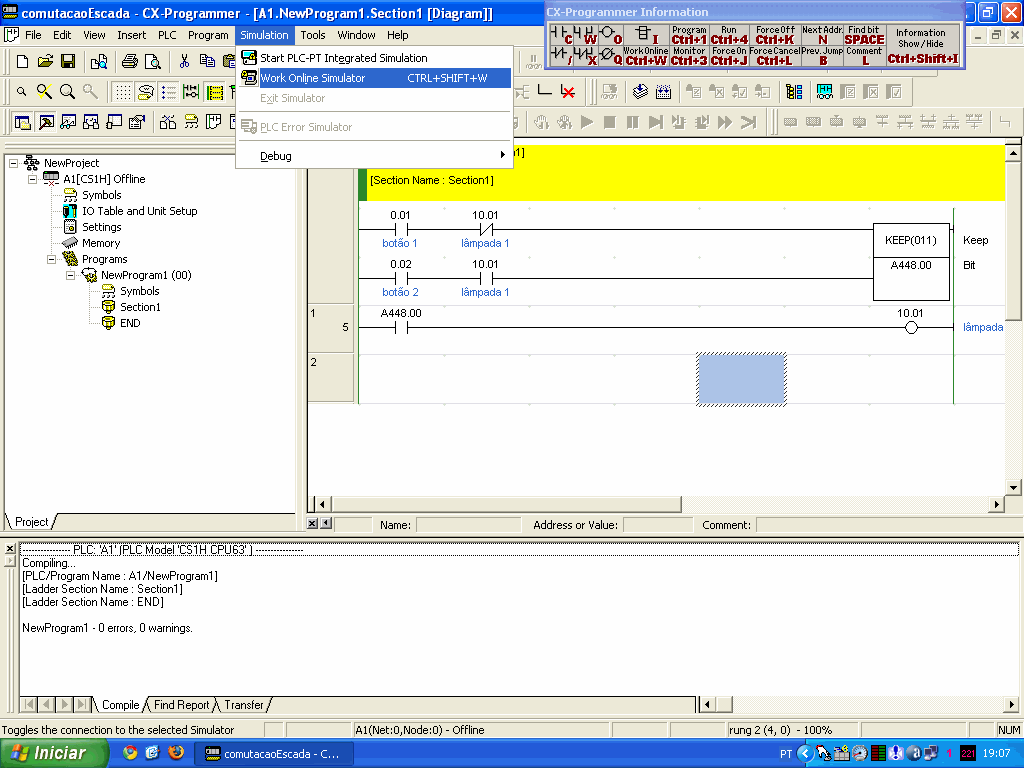Open the properties window icon
This screenshot has width=1024, height=768.
pos(136,122)
